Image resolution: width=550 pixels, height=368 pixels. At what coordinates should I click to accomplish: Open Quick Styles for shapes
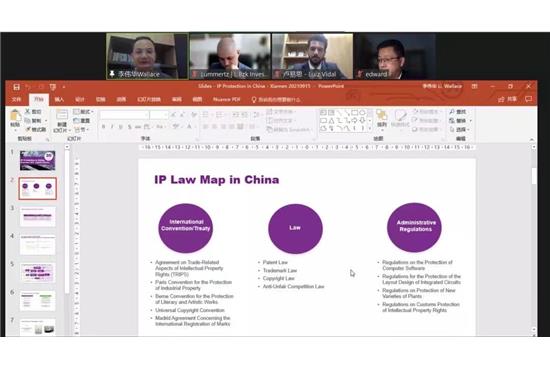pyautogui.click(x=400, y=118)
